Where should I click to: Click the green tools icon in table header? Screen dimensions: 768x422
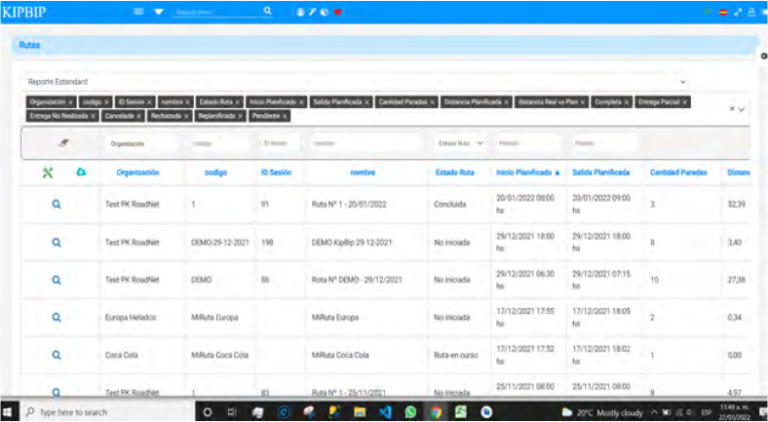tap(48, 172)
